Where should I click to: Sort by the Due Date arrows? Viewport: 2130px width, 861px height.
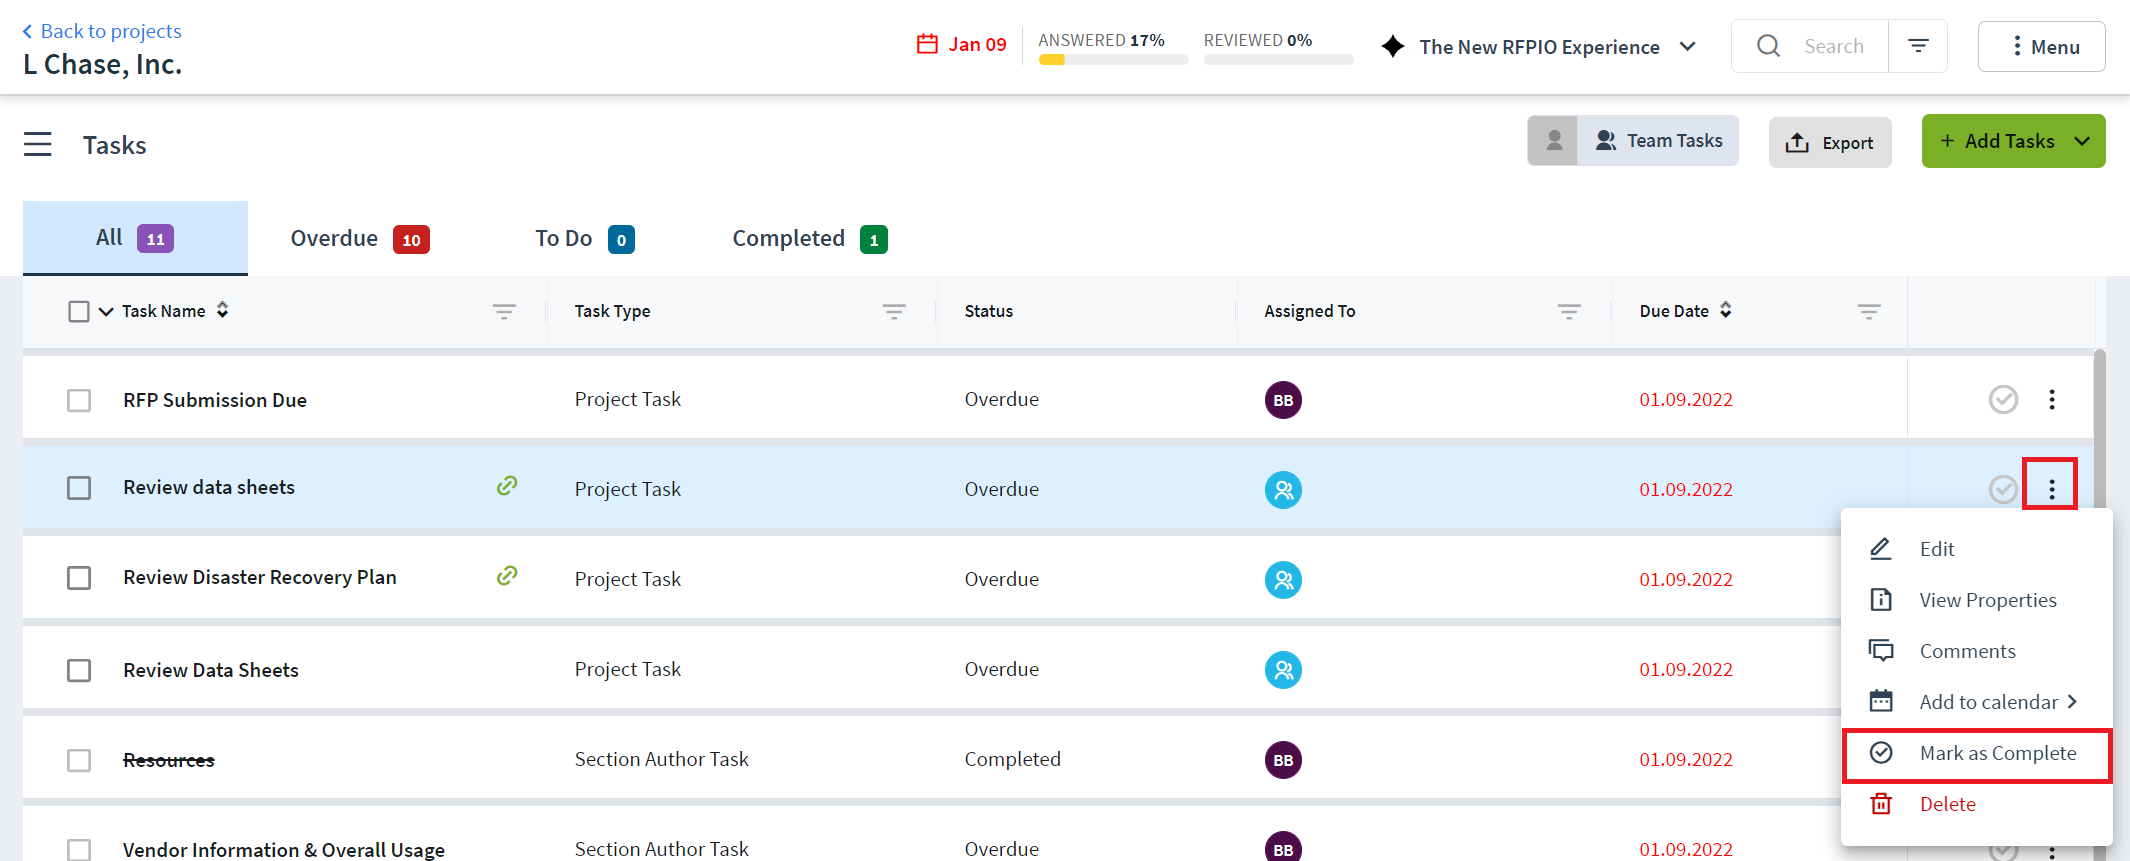click(1726, 310)
